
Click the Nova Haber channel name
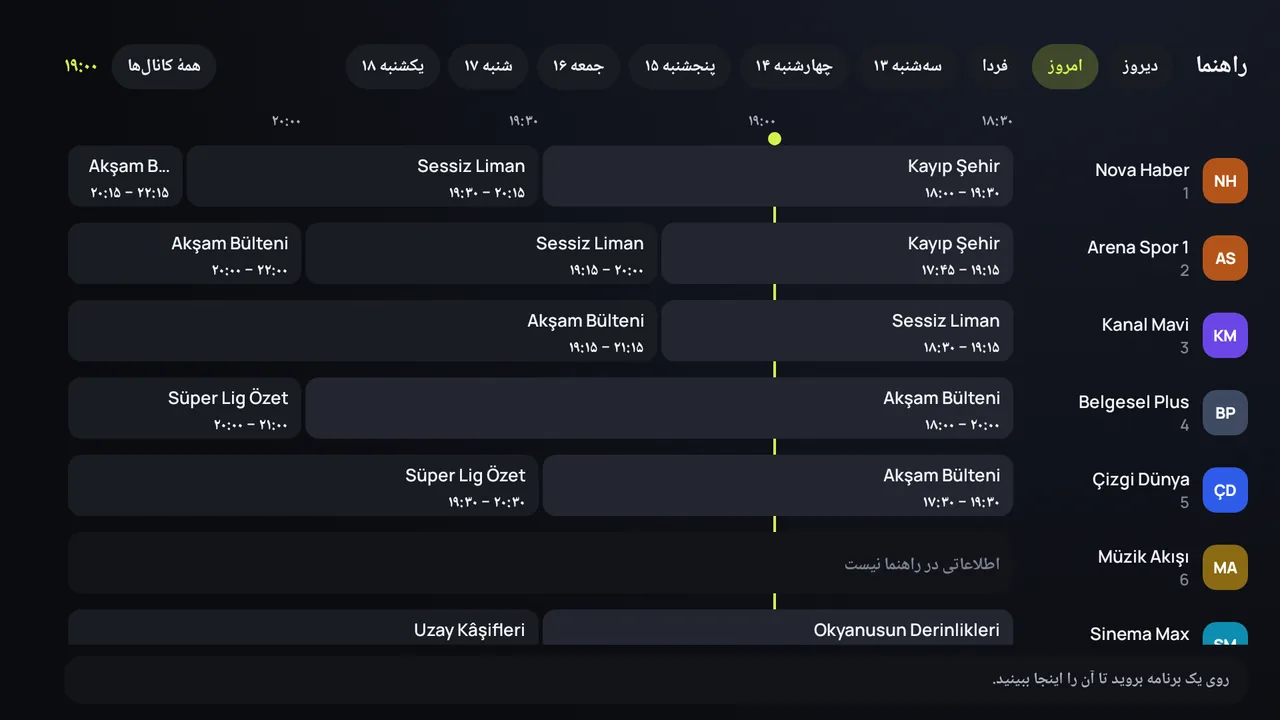coord(1142,170)
